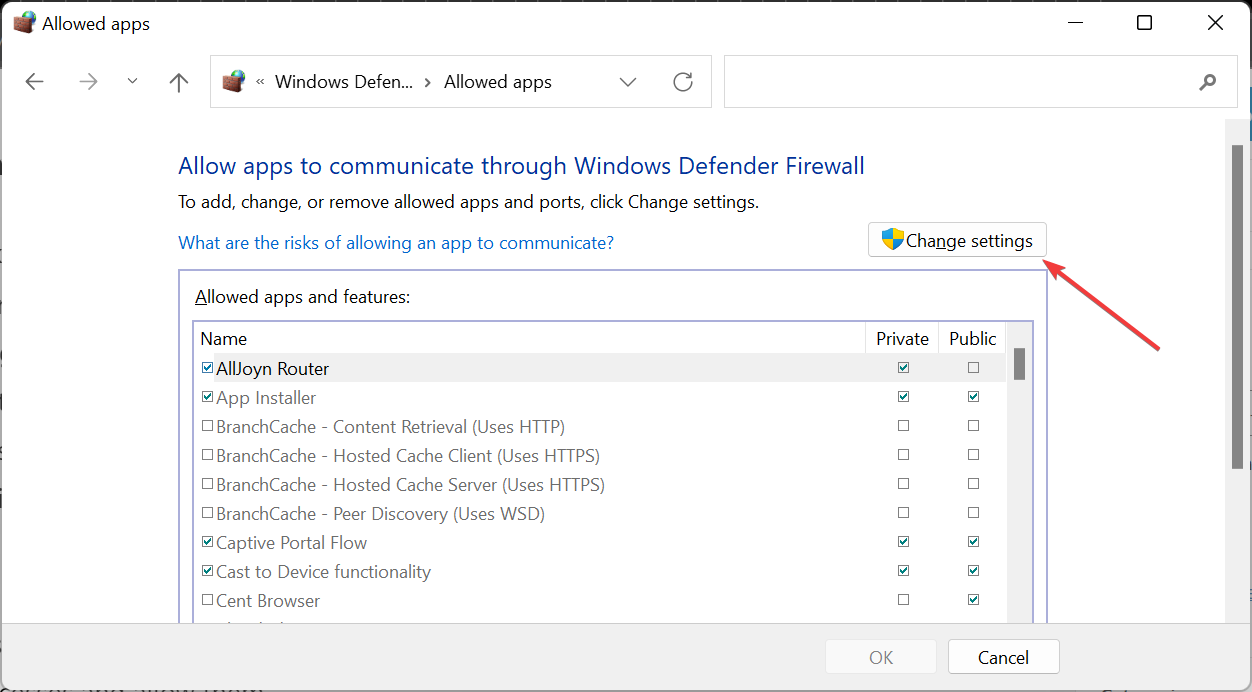Enable the Private checkbox for Cent Browser
Screen dimensions: 1252x692
click(x=904, y=600)
